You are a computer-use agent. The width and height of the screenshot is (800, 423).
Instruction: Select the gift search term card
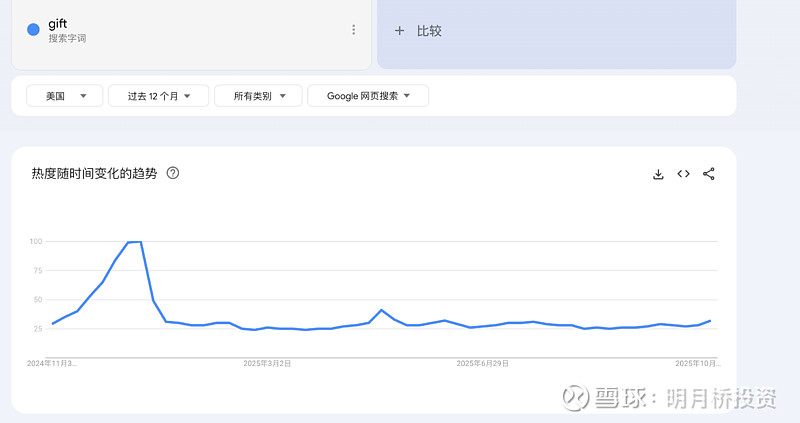coord(190,30)
